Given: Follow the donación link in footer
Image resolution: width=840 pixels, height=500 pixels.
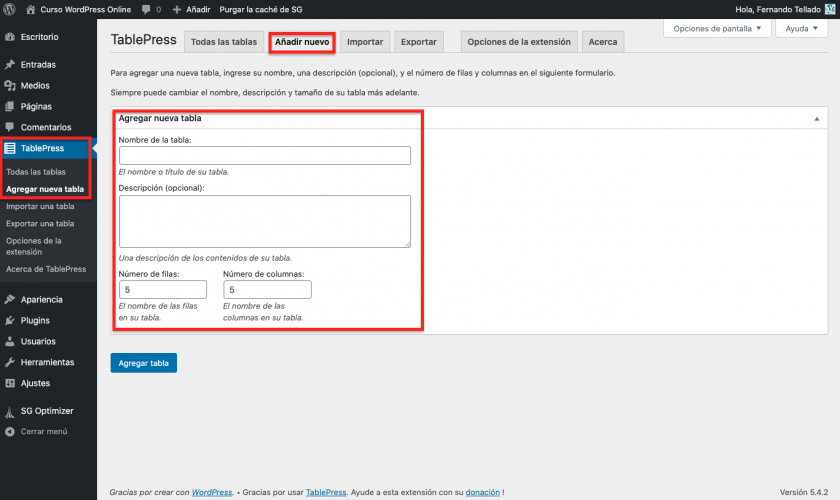Looking at the screenshot, I should (x=483, y=492).
